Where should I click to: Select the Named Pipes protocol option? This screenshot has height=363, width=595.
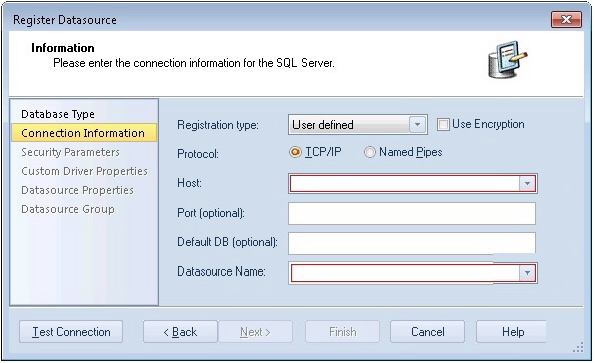coord(369,152)
